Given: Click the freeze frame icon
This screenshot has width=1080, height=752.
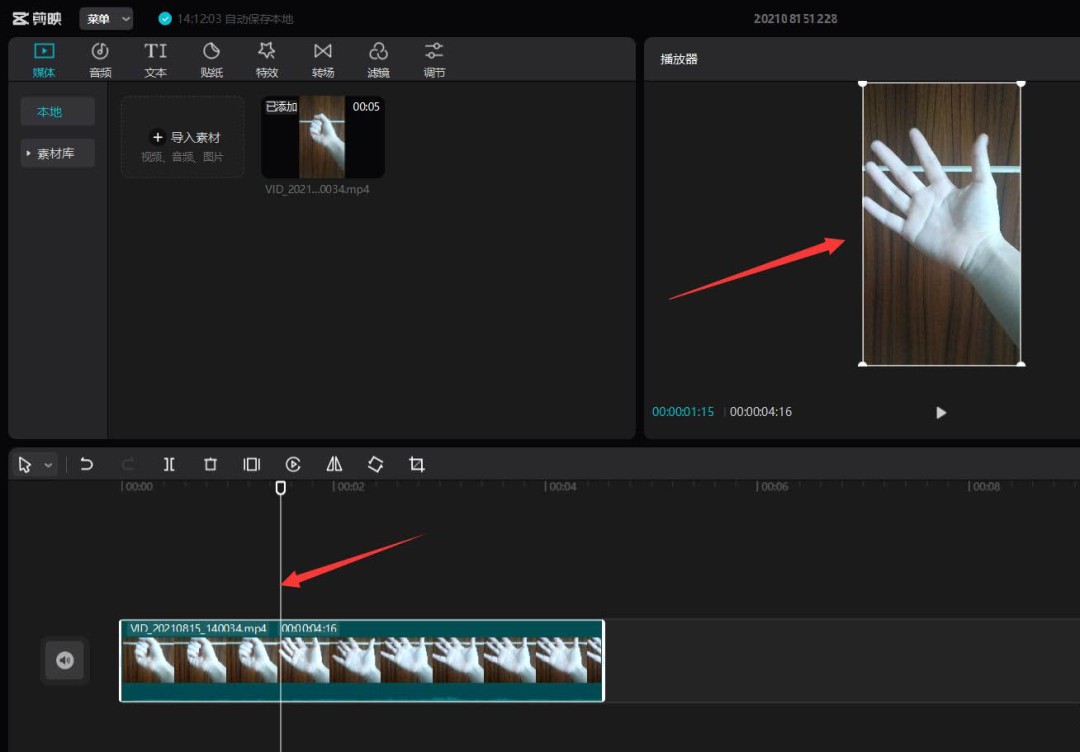Looking at the screenshot, I should tap(251, 464).
